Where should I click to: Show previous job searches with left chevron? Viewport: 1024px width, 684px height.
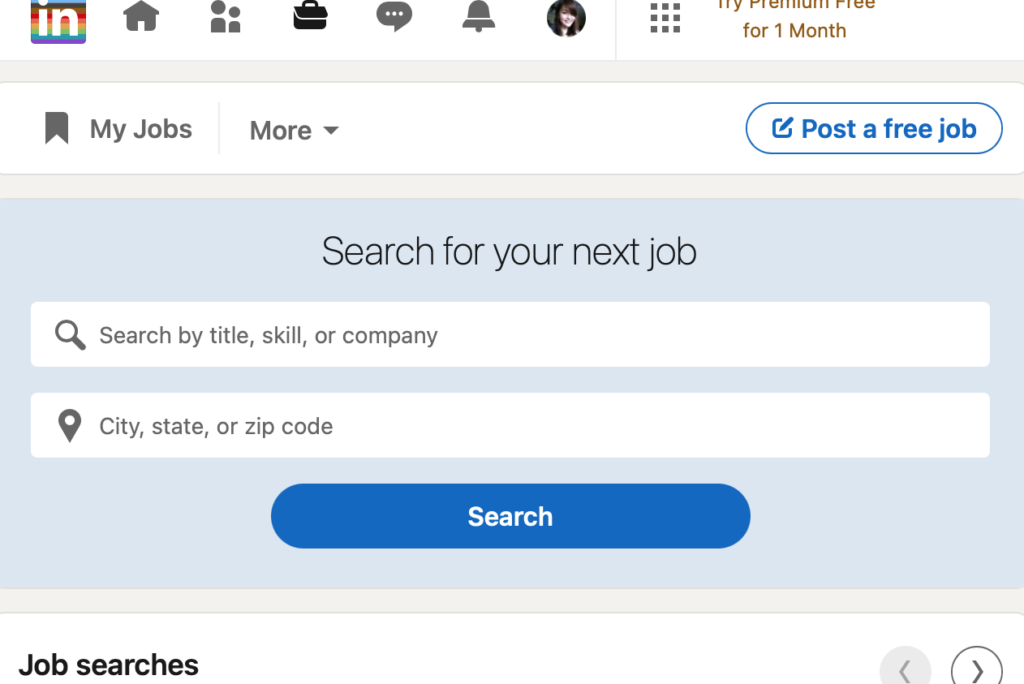[x=905, y=669]
